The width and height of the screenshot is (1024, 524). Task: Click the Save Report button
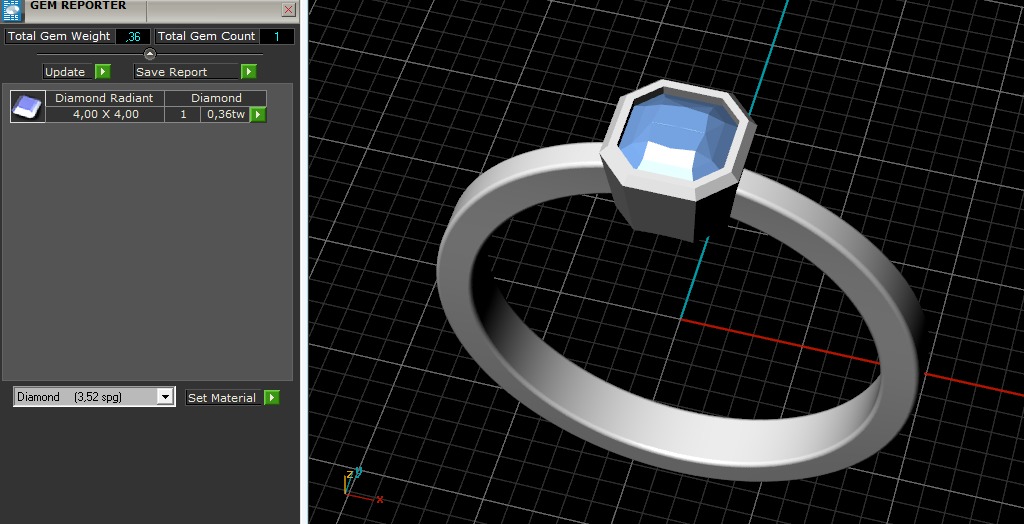point(186,72)
